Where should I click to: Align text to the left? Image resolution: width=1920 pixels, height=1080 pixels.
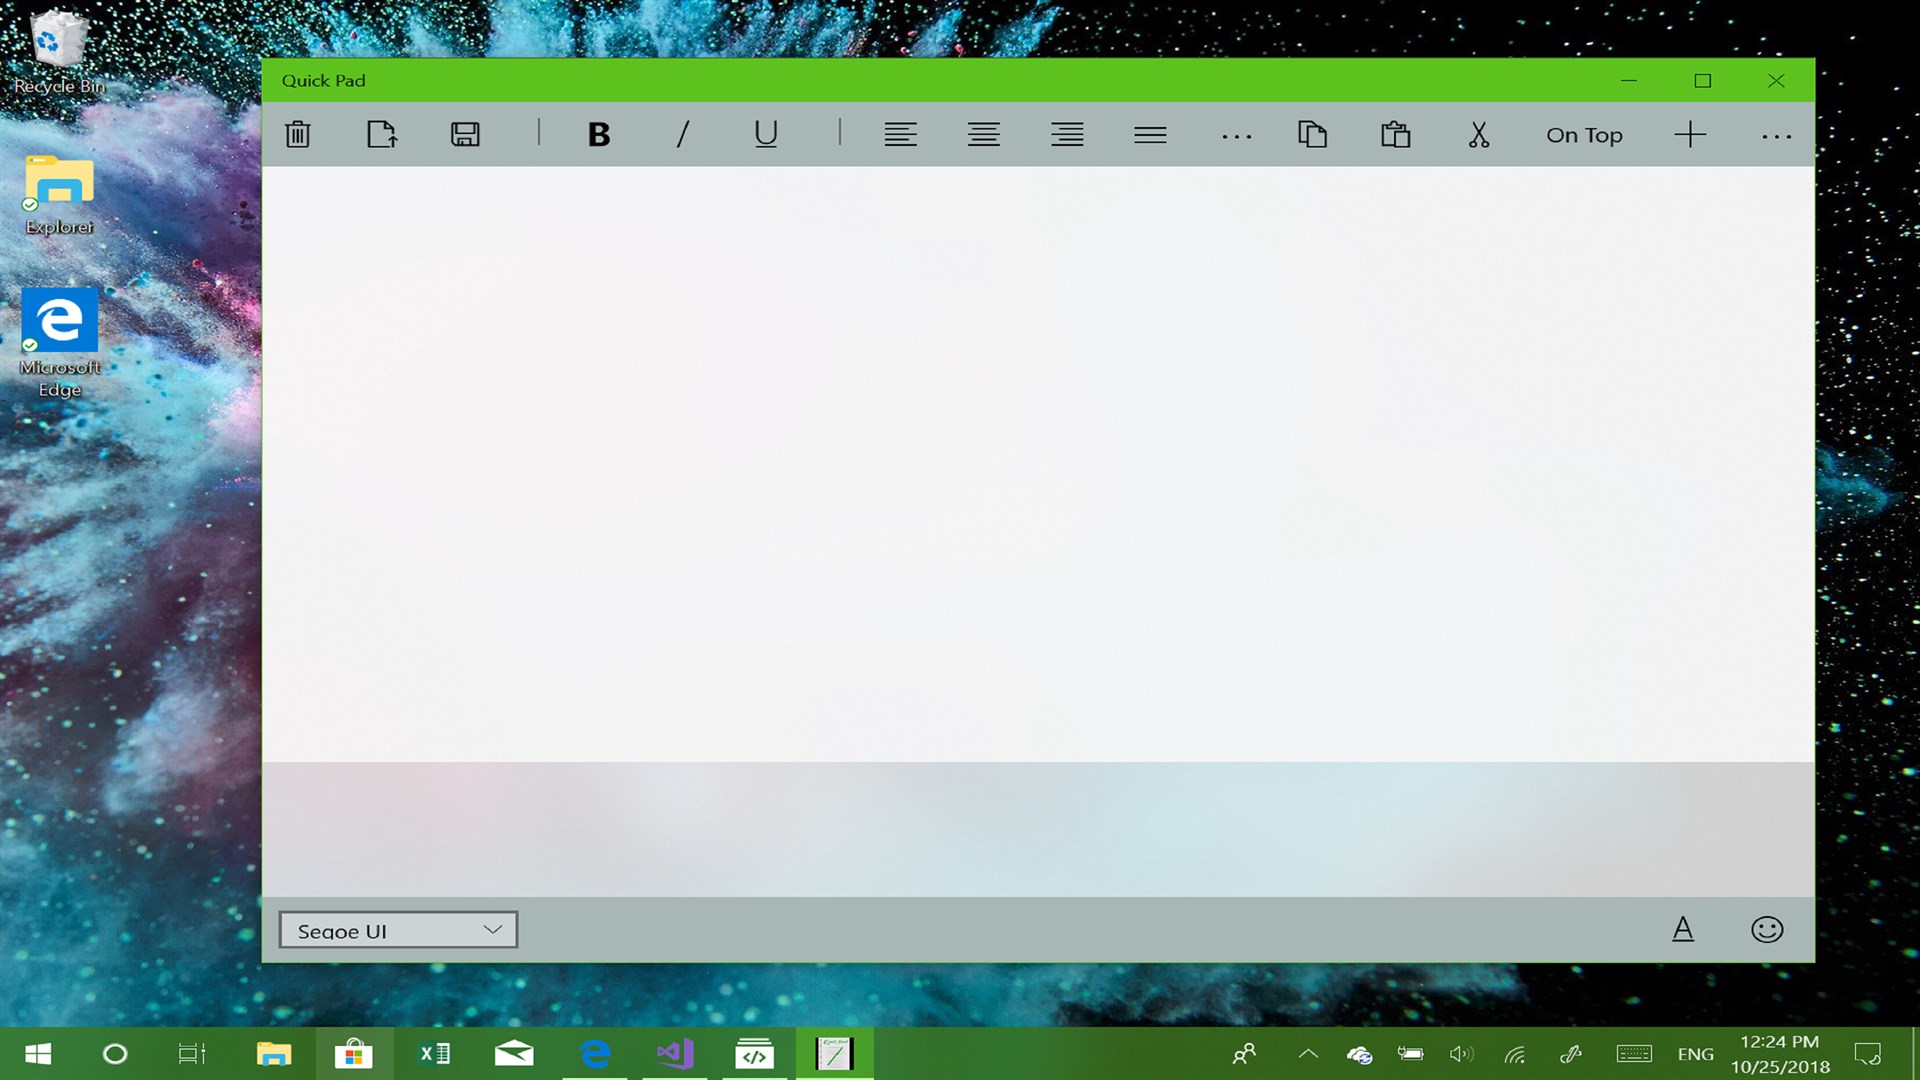click(900, 134)
